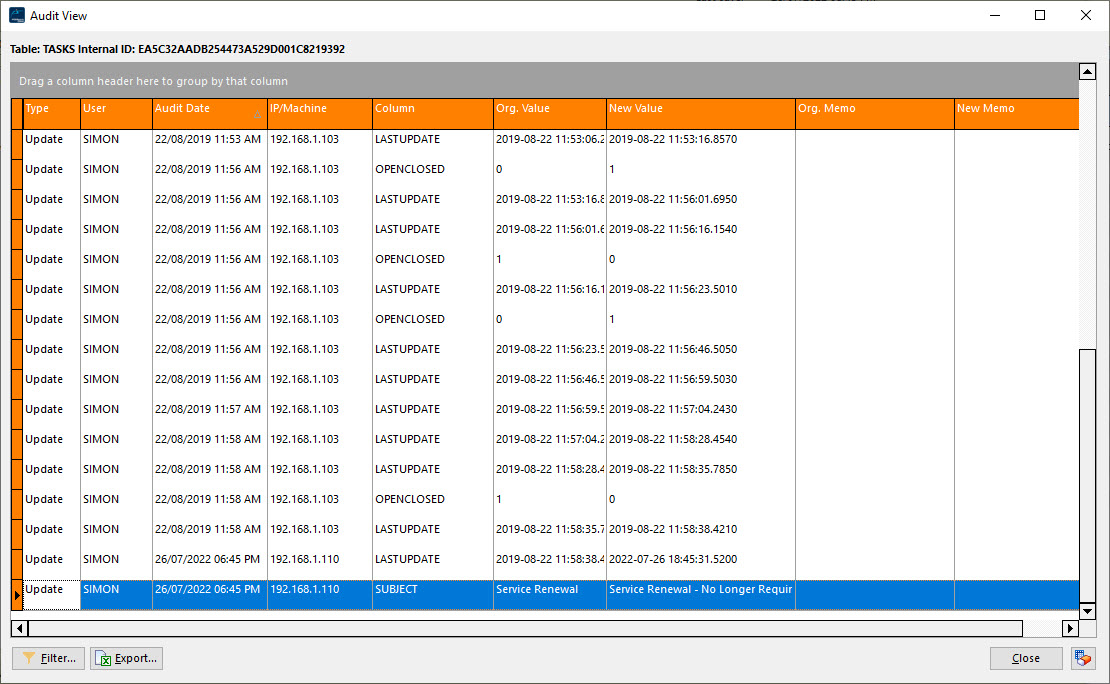Click the Filter funnel button

coord(48,658)
